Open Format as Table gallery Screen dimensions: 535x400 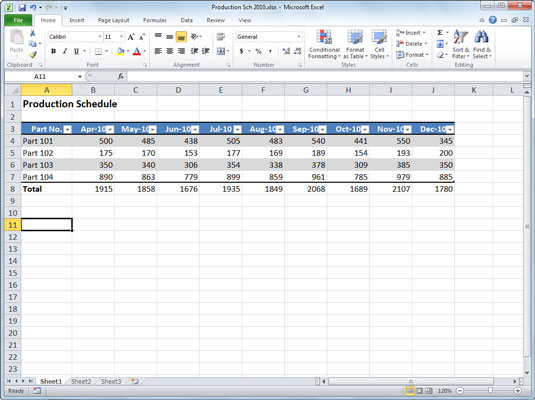(355, 44)
